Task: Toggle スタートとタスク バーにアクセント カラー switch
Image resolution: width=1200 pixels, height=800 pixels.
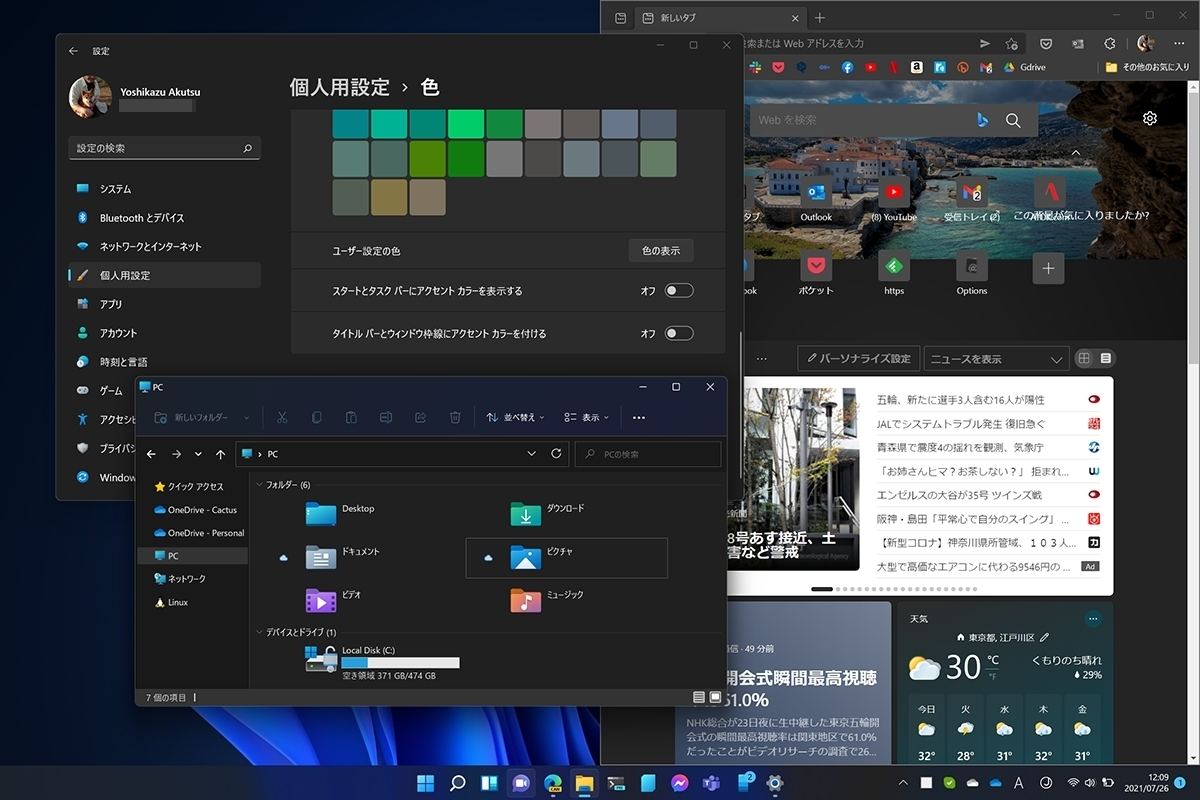Action: click(x=679, y=291)
